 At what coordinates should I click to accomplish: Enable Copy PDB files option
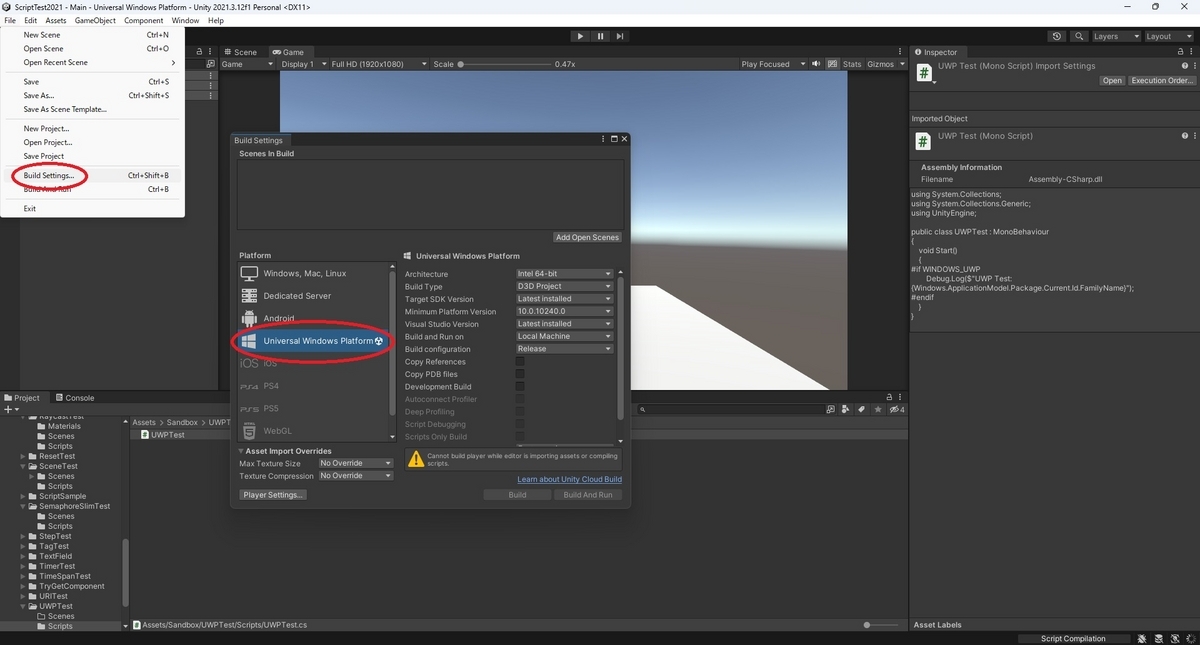[x=518, y=374]
